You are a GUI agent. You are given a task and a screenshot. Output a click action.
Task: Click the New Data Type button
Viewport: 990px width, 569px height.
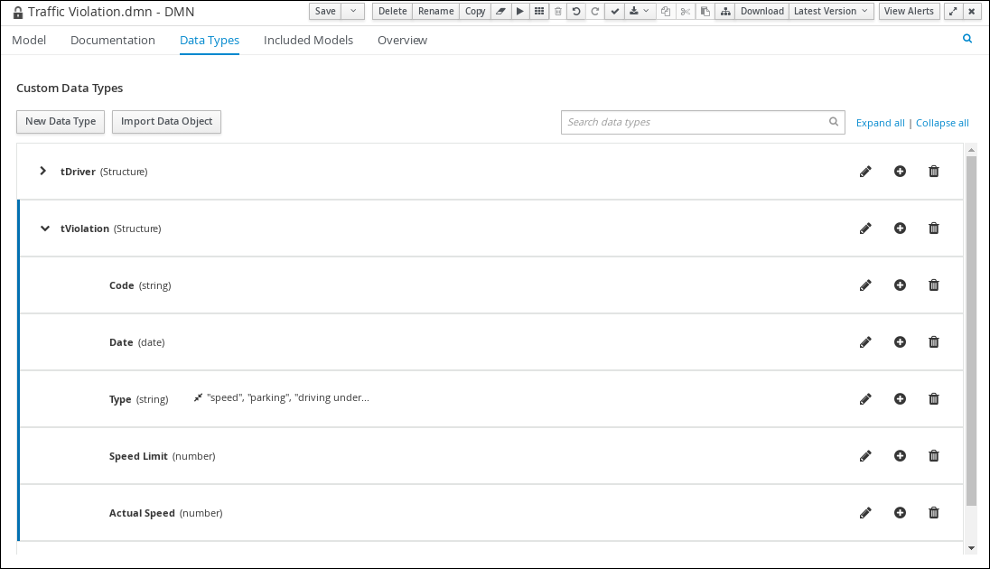click(60, 121)
